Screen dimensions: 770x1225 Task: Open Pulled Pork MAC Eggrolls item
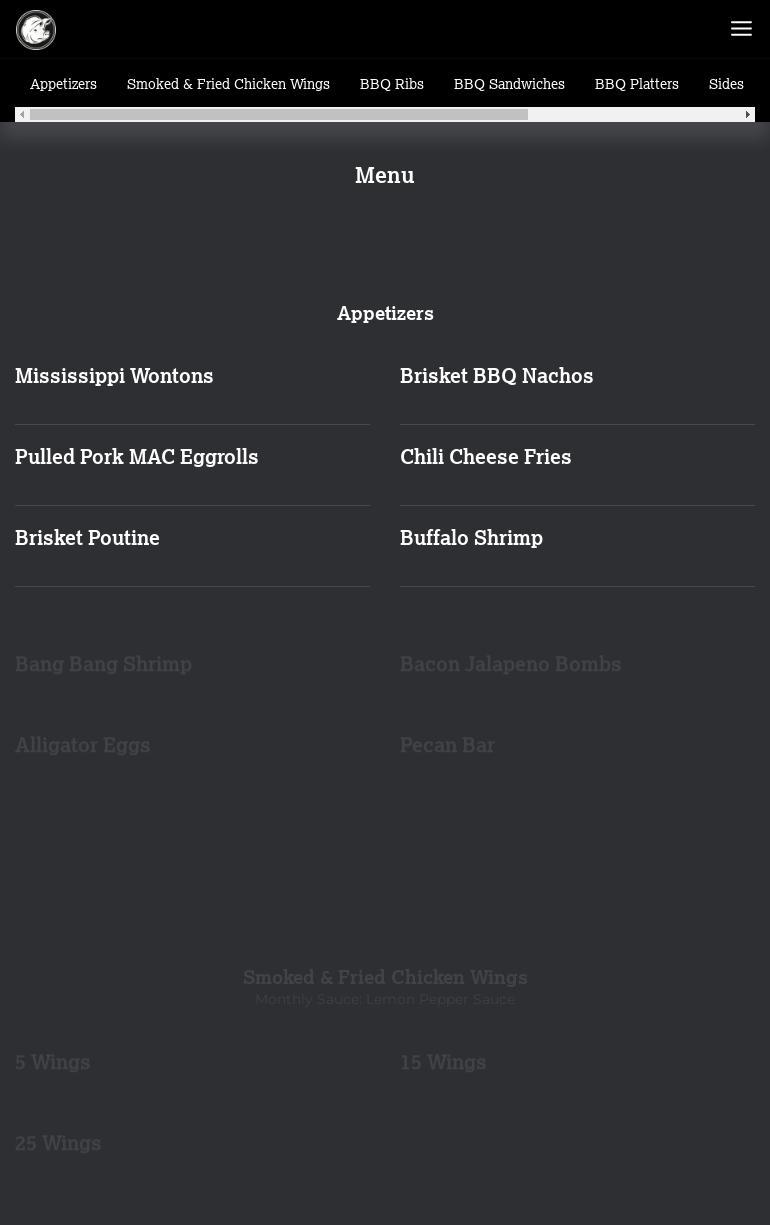click(x=136, y=457)
